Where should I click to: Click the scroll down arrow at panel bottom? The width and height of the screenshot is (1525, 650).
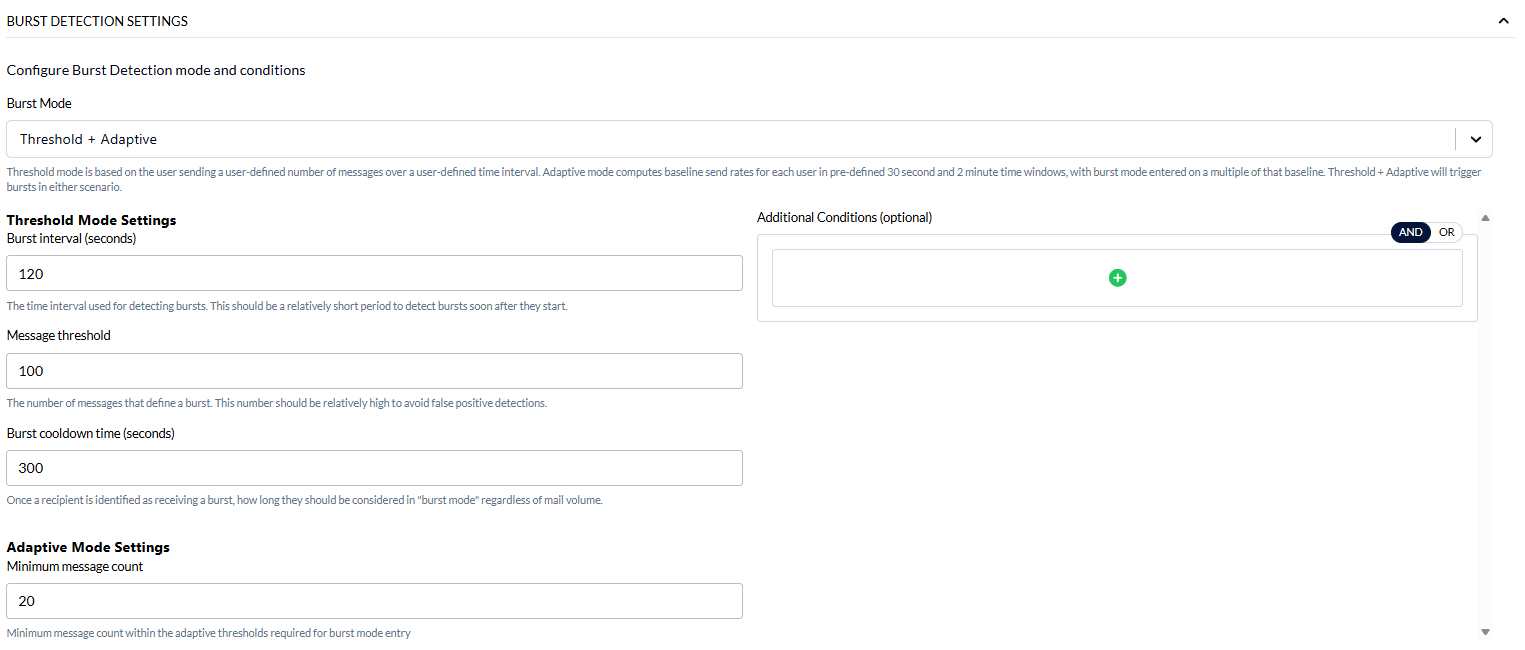coord(1485,632)
